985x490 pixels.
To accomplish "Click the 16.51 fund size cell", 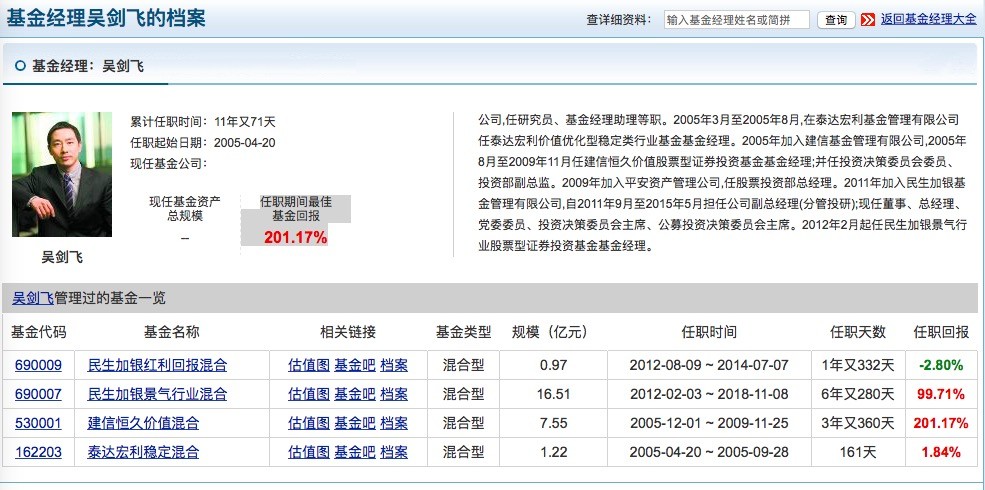I will pos(553,394).
